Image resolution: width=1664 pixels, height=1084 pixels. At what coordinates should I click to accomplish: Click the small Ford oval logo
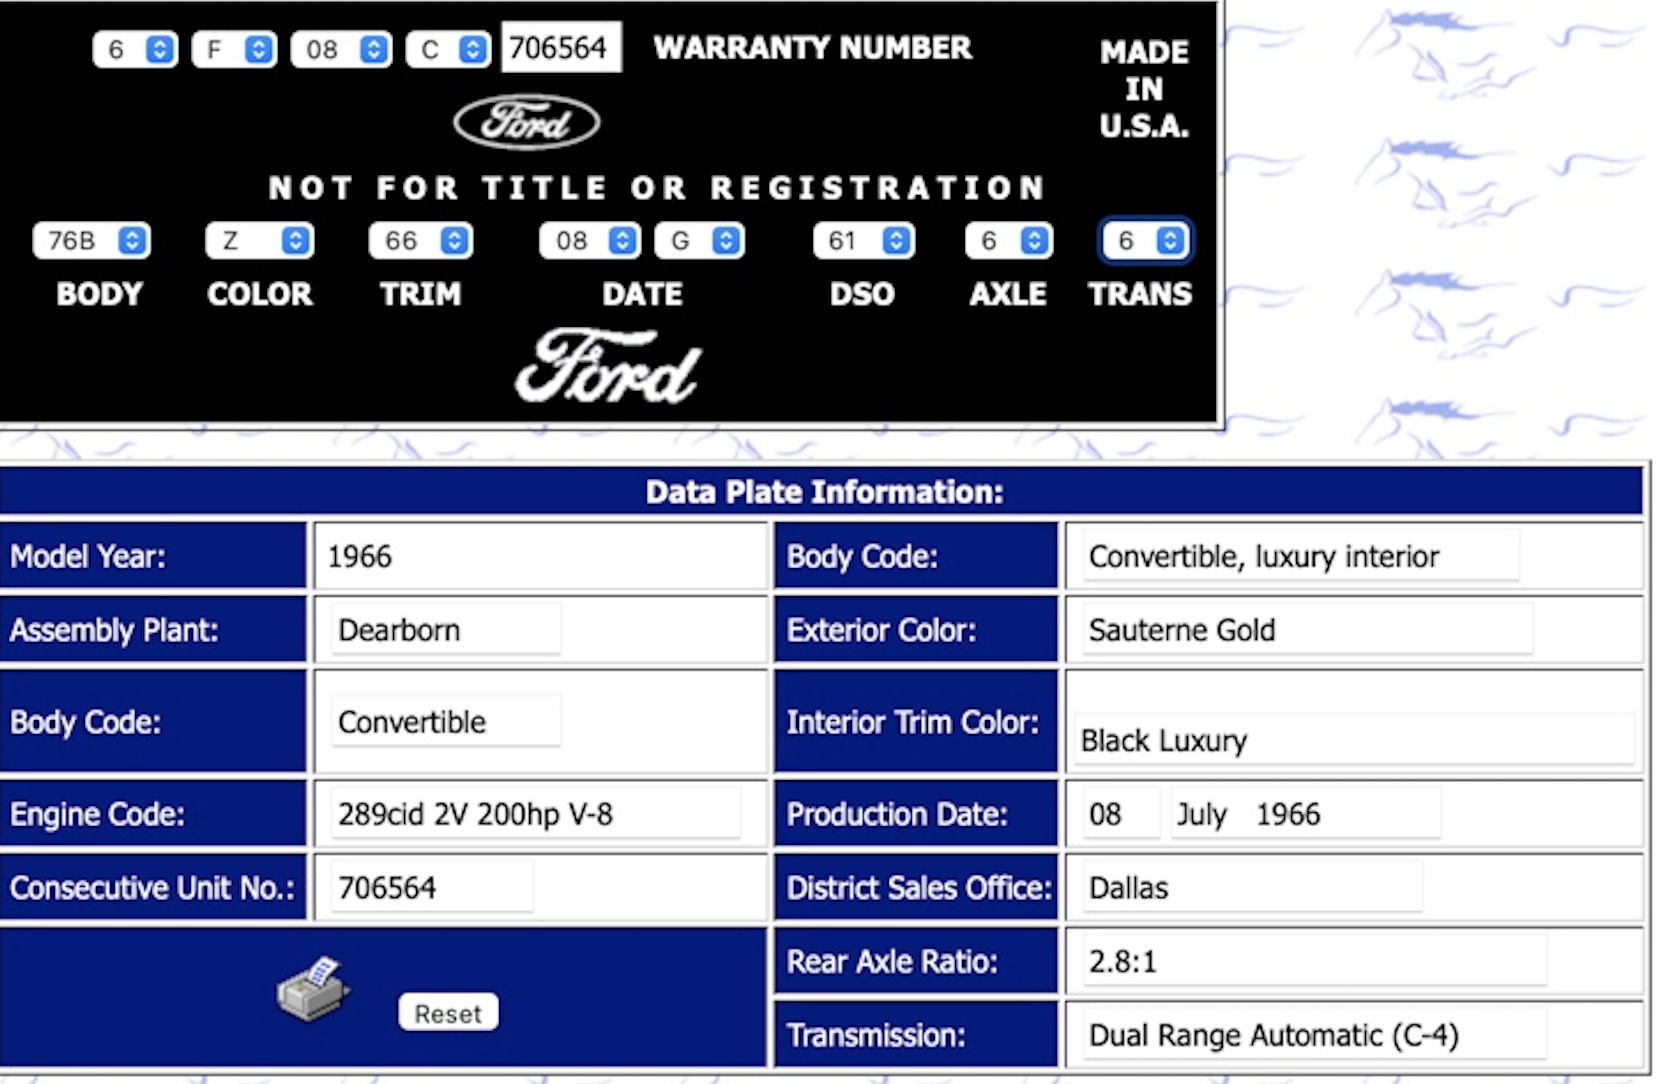point(527,122)
